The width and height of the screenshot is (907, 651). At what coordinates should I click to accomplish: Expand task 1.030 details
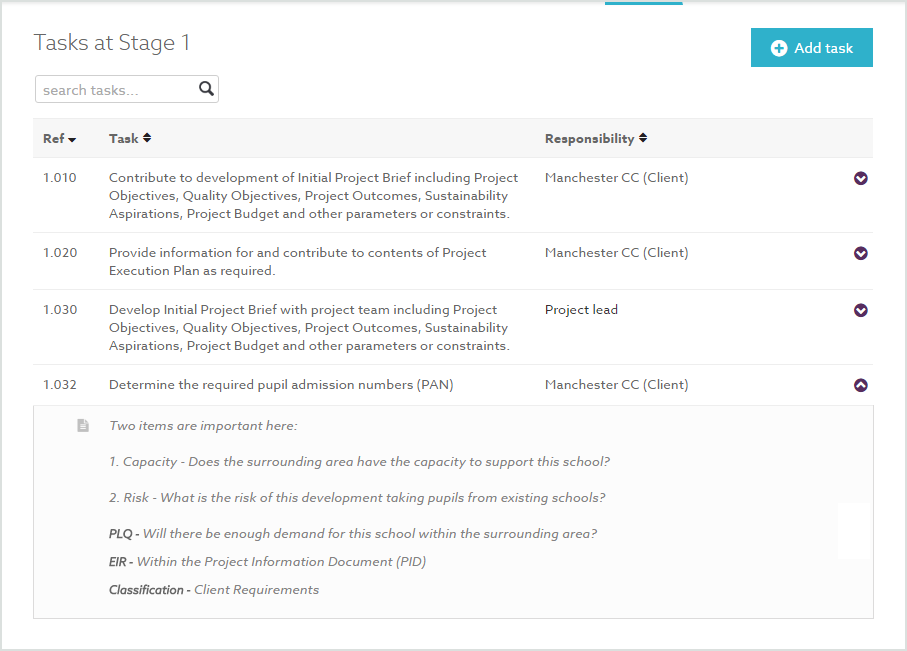(861, 310)
